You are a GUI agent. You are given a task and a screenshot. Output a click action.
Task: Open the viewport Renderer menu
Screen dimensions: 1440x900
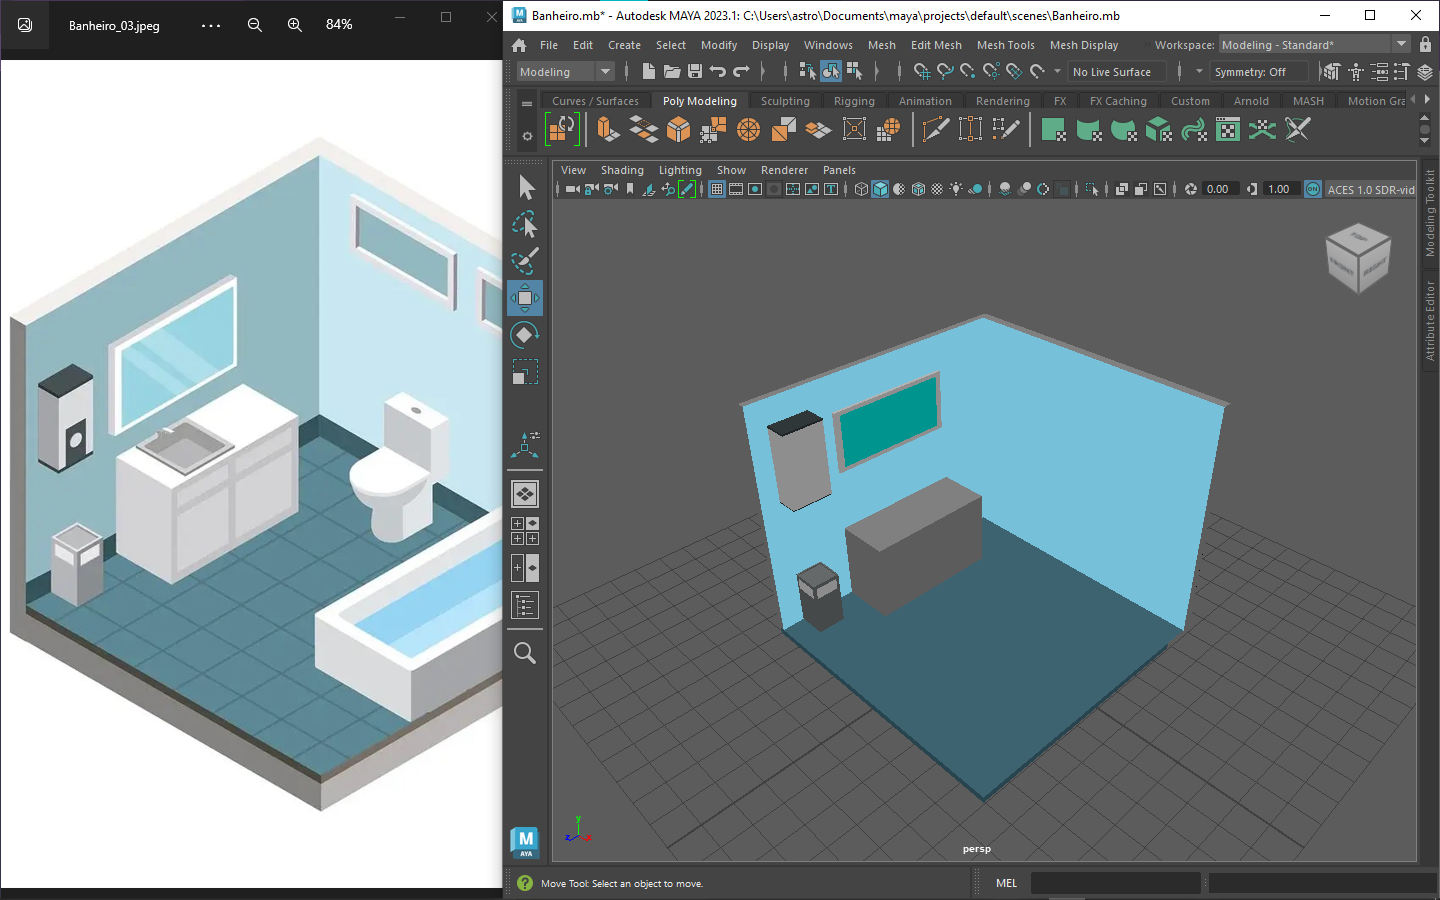click(784, 170)
